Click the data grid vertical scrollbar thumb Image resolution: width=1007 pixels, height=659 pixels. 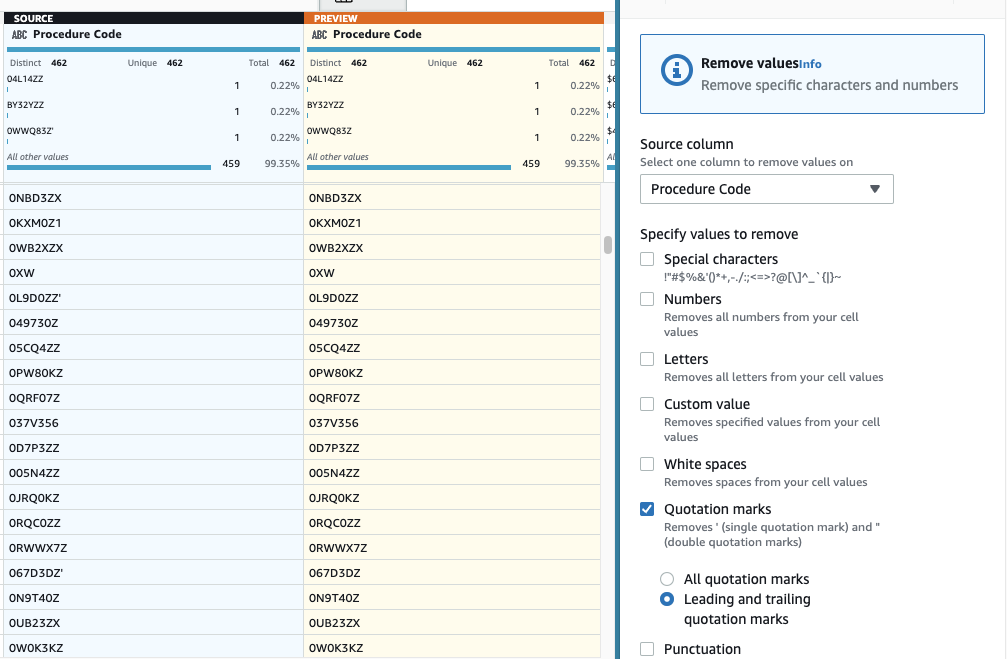pos(608,245)
